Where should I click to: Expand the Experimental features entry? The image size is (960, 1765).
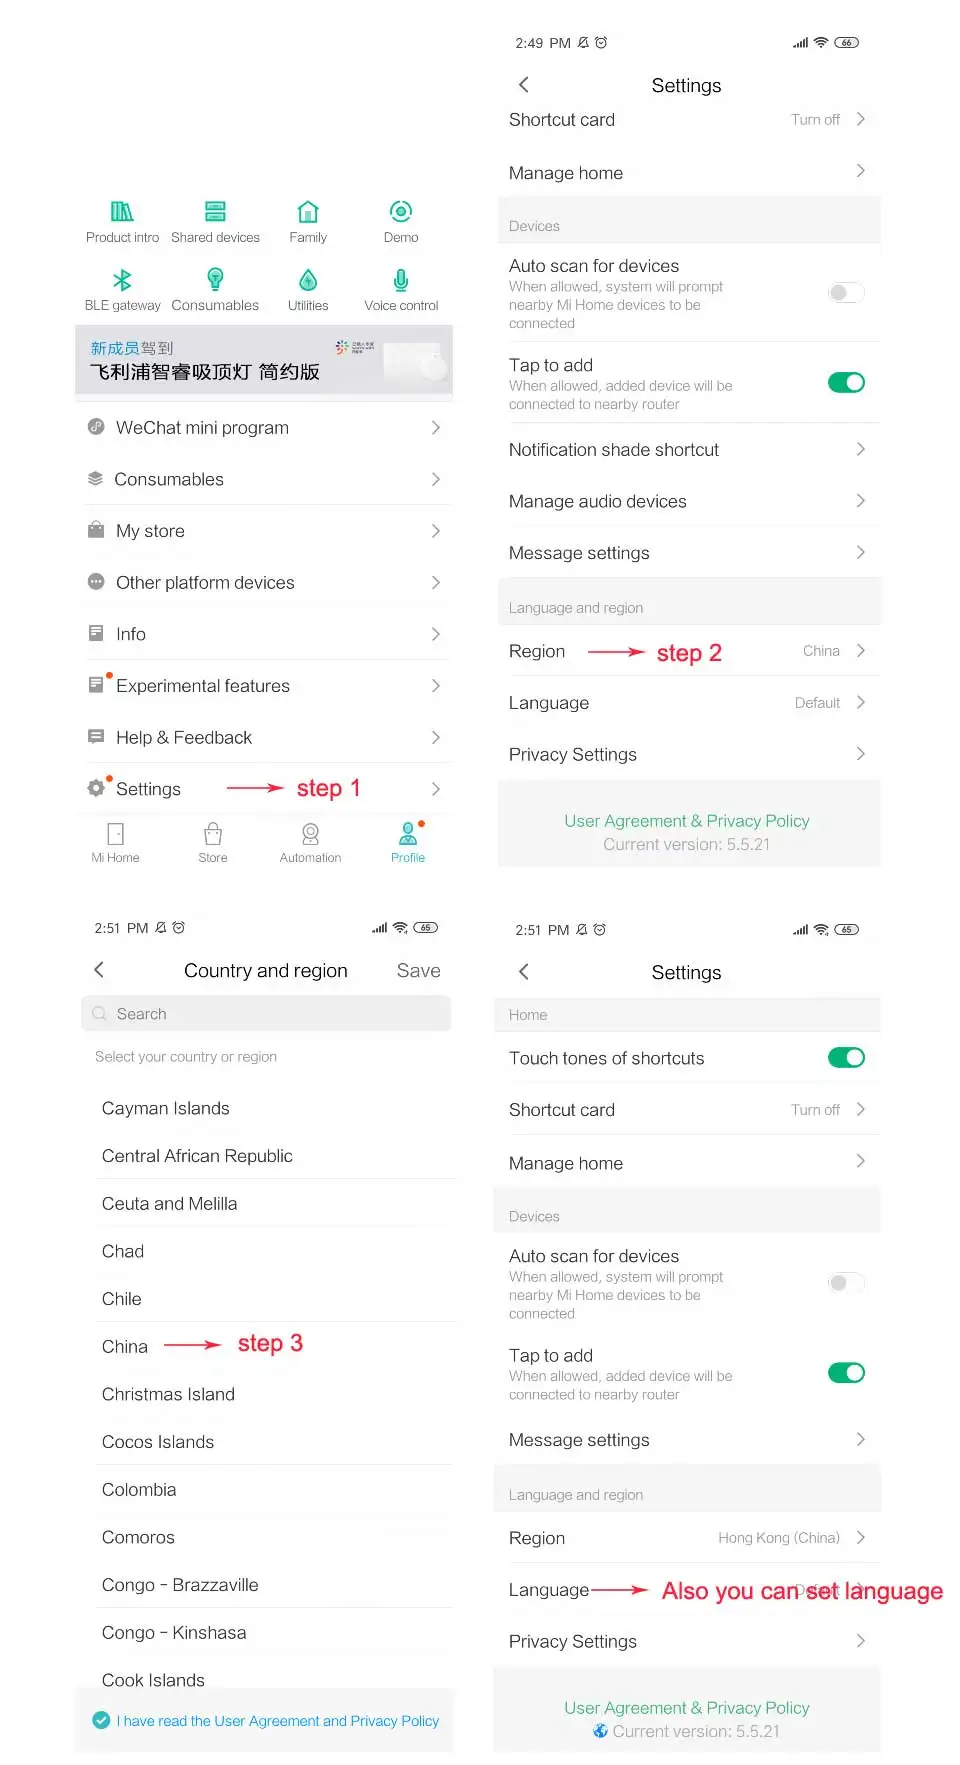265,686
